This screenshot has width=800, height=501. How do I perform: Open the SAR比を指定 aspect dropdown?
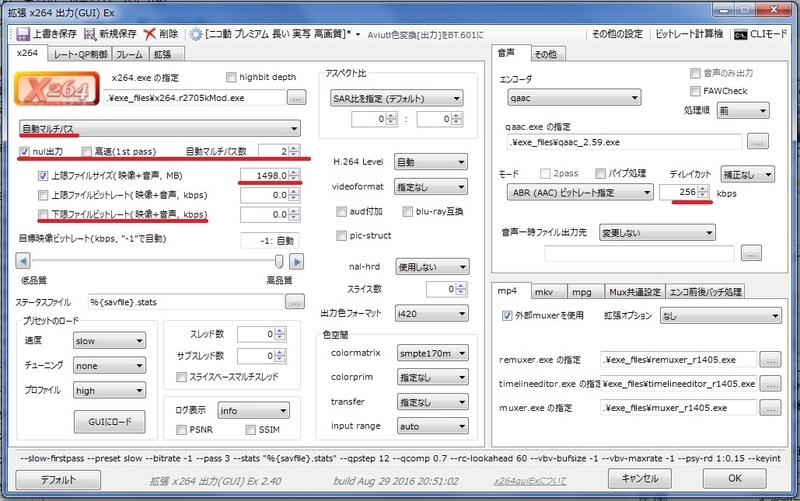click(397, 98)
